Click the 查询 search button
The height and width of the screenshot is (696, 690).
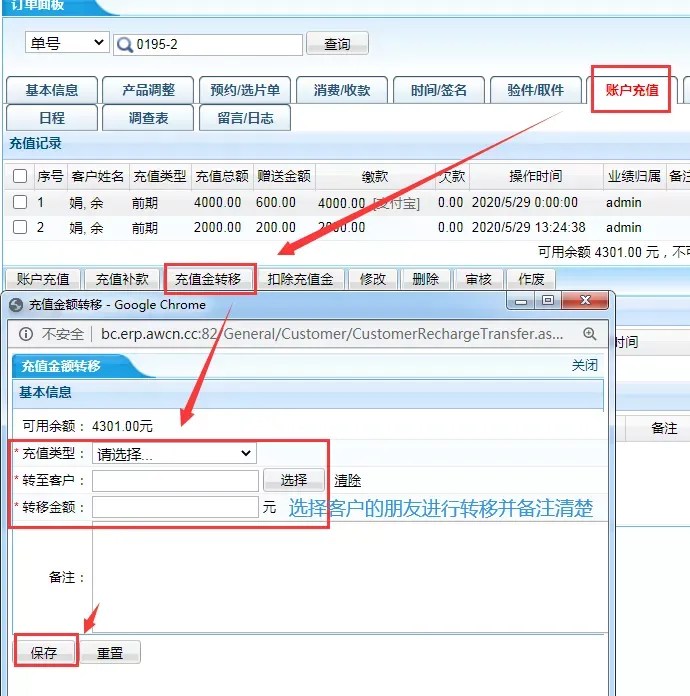337,45
